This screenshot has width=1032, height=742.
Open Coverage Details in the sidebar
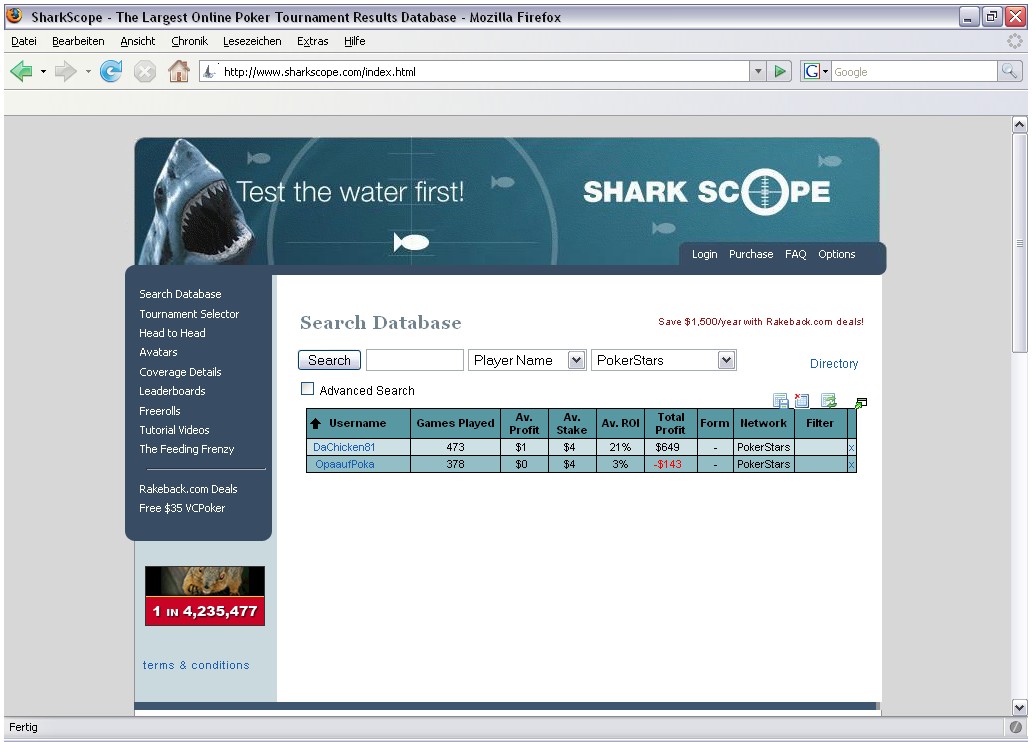(x=180, y=372)
